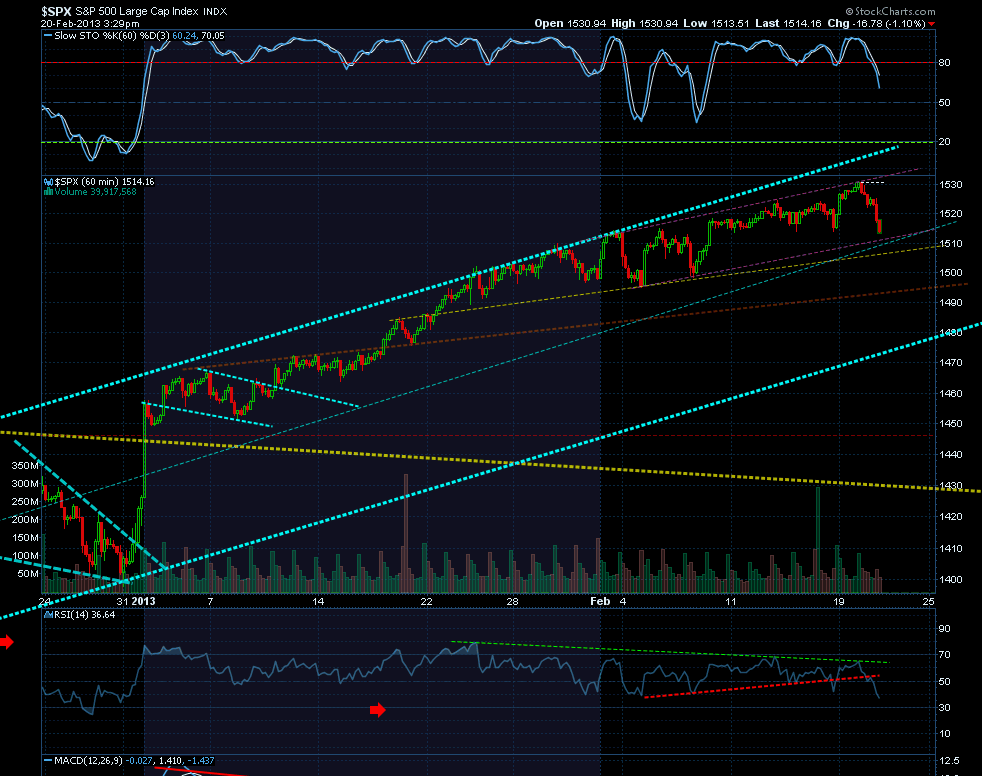Click the 1470 price axis label
This screenshot has width=982, height=776.
(950, 363)
